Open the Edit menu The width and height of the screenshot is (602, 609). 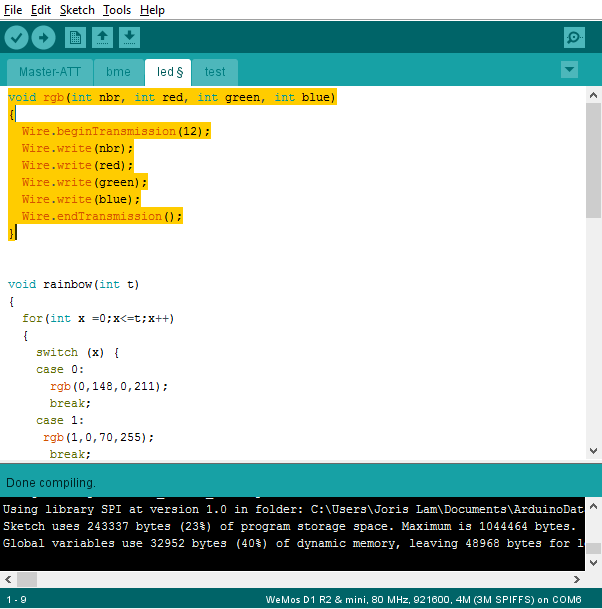pos(41,10)
